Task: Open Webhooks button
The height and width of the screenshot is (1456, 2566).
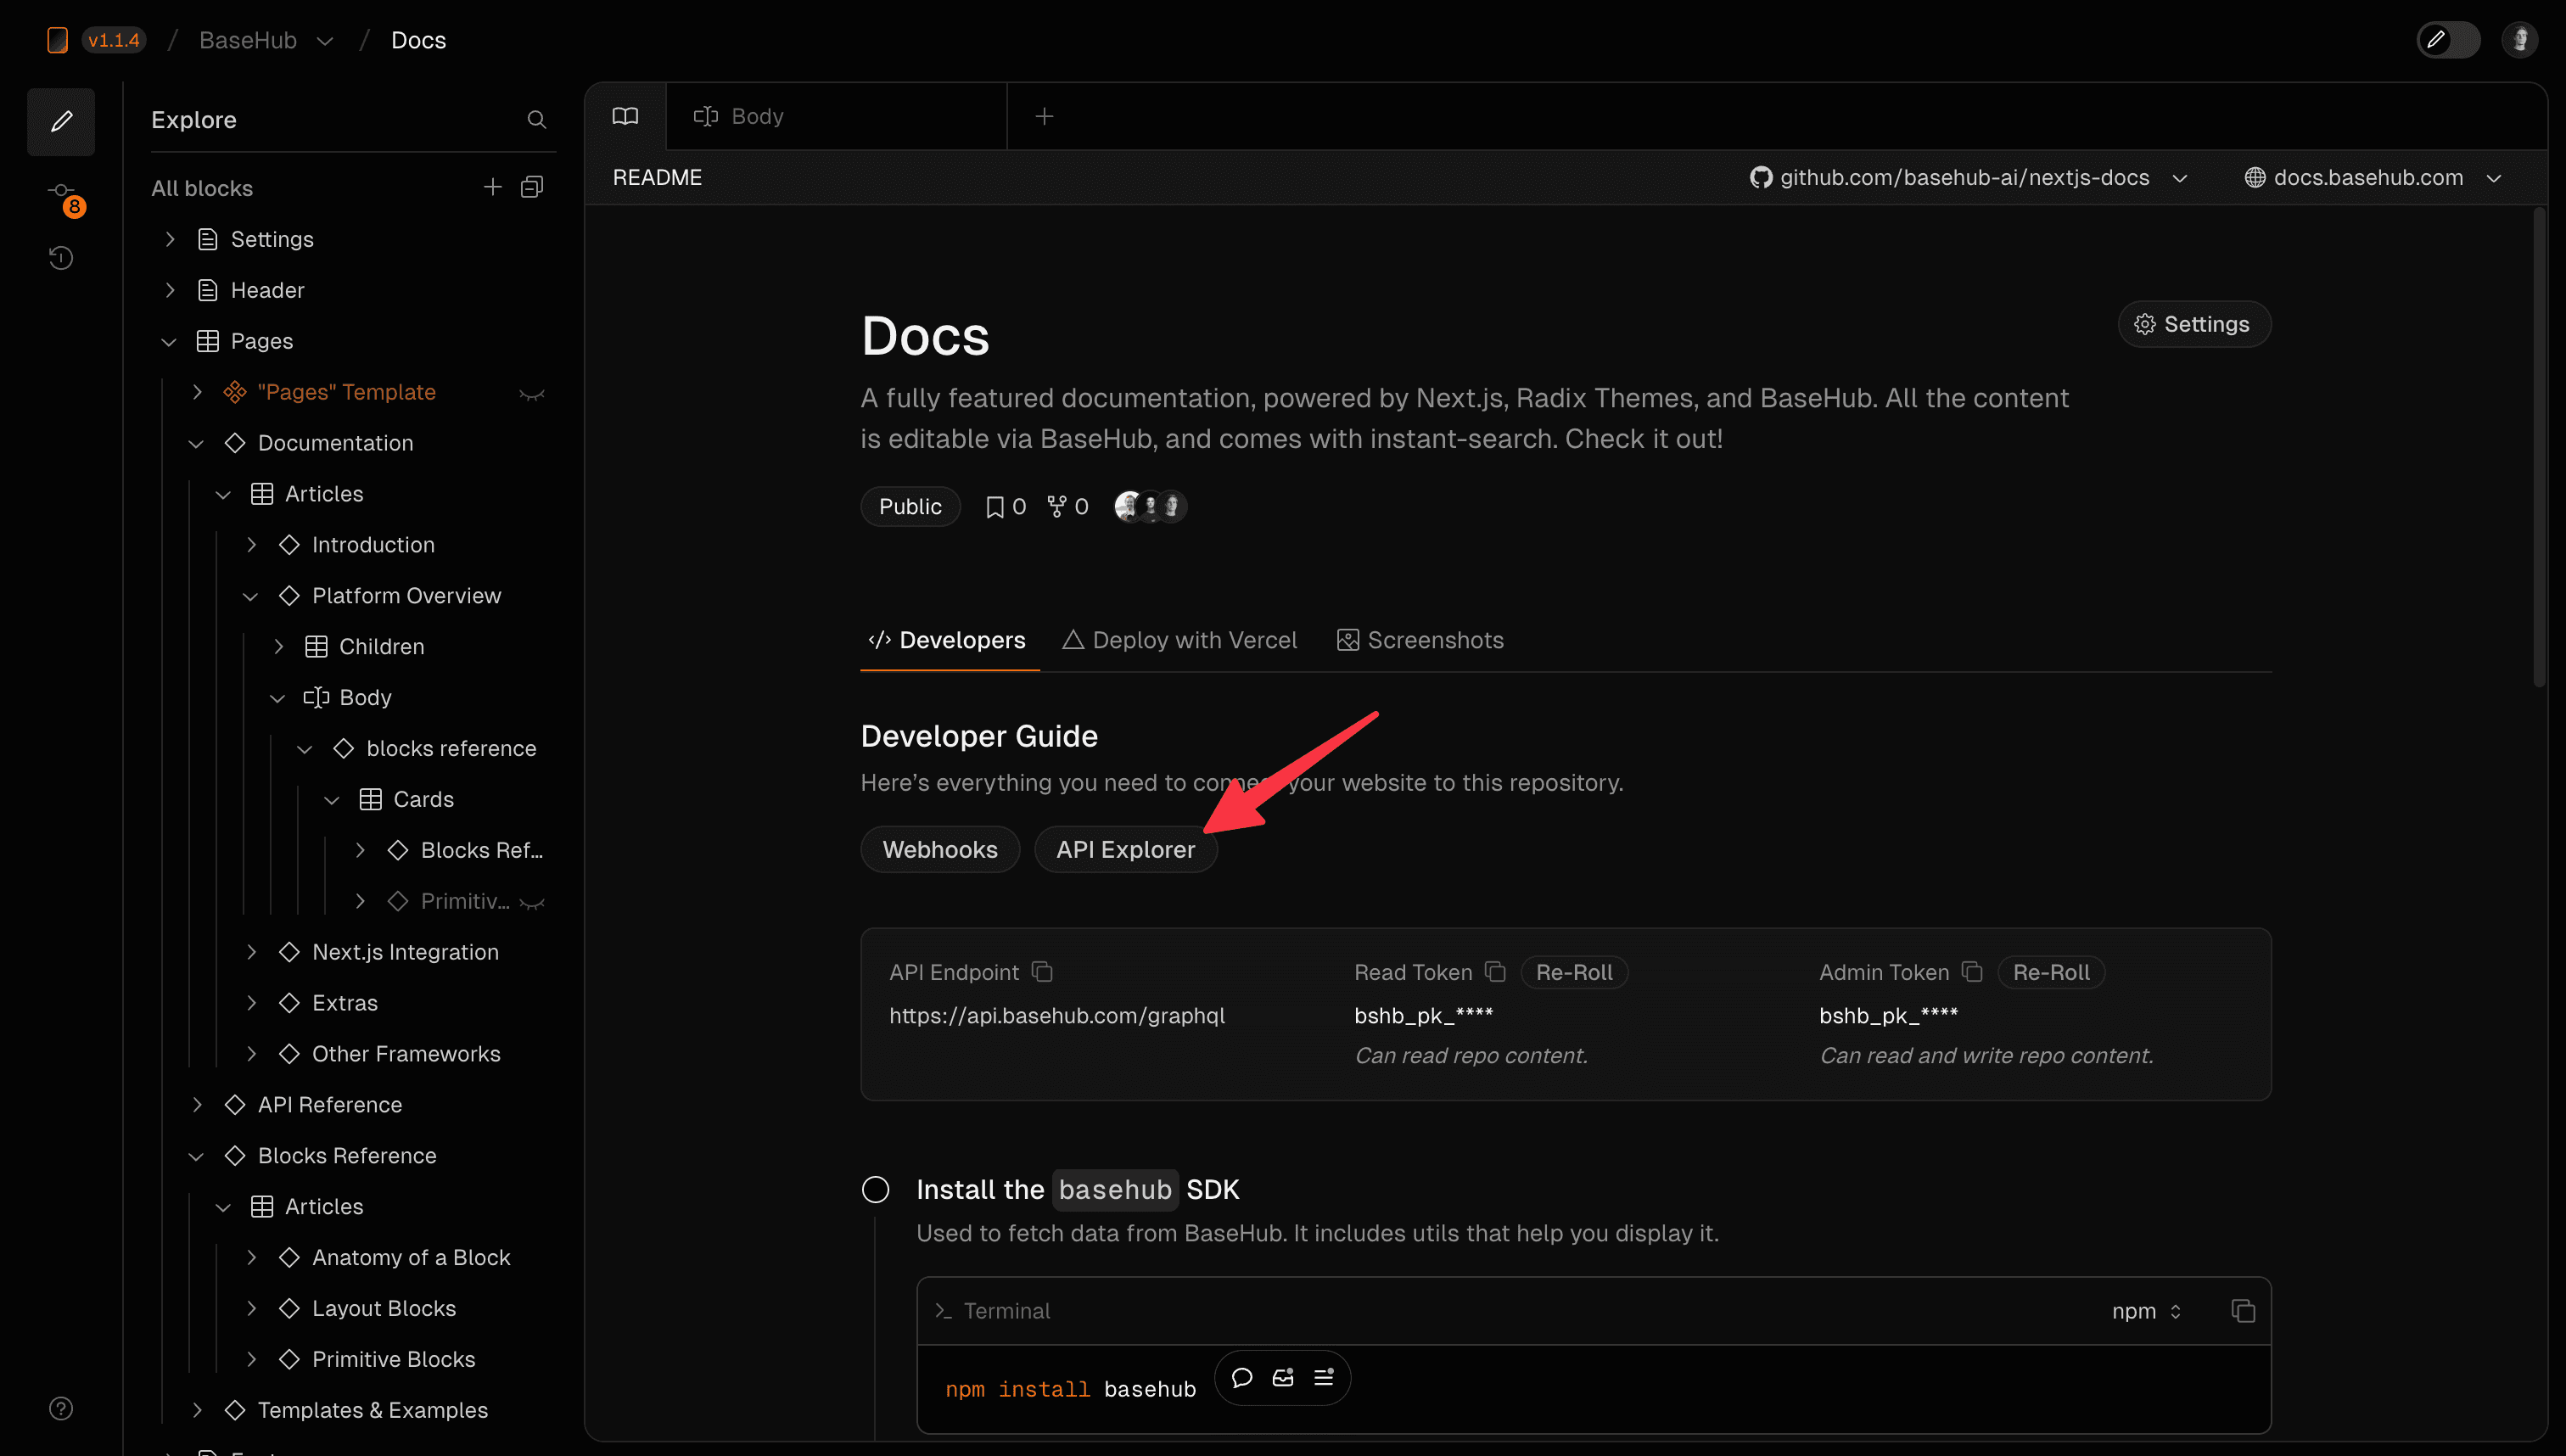Action: (940, 849)
